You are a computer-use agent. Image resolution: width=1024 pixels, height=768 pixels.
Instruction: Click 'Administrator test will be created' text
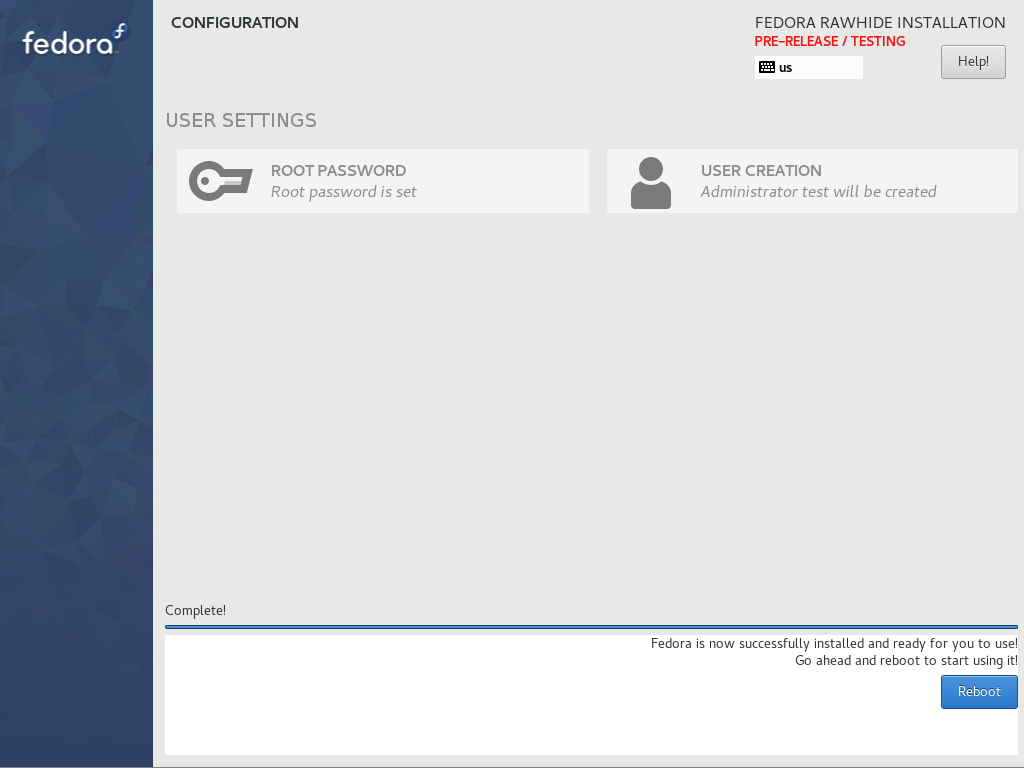(x=818, y=191)
